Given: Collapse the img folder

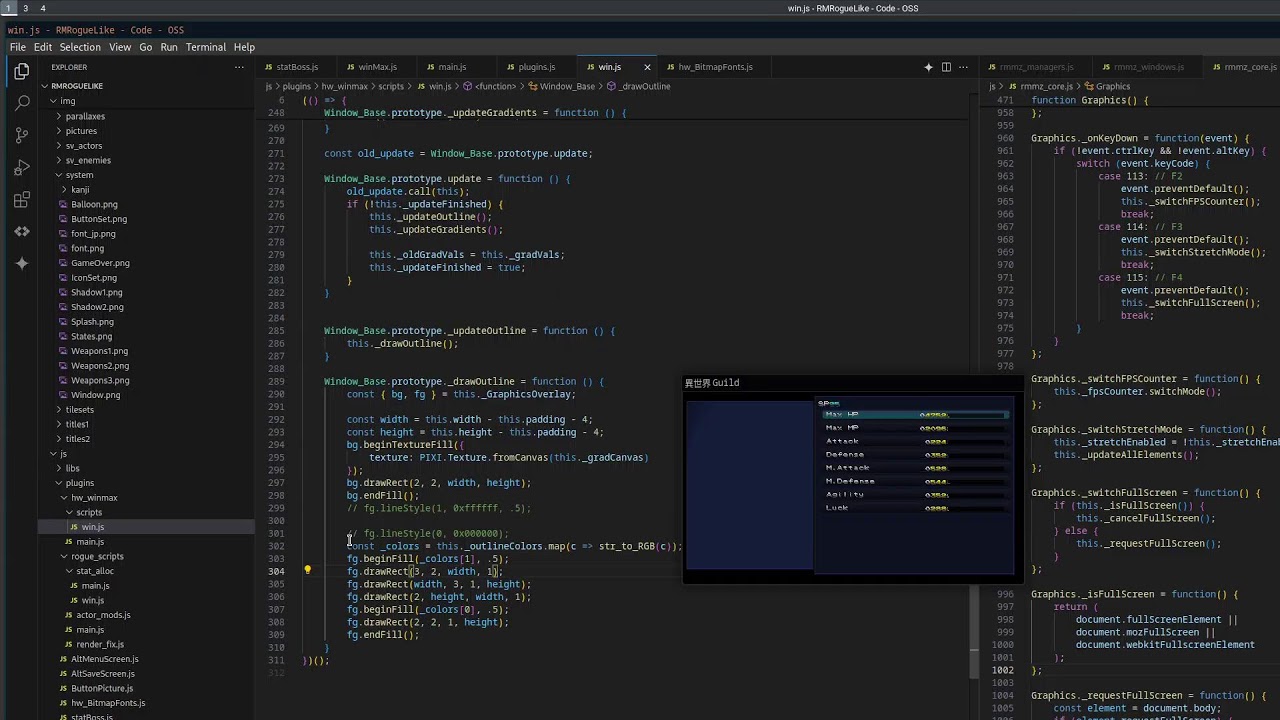Looking at the screenshot, I should coord(67,101).
